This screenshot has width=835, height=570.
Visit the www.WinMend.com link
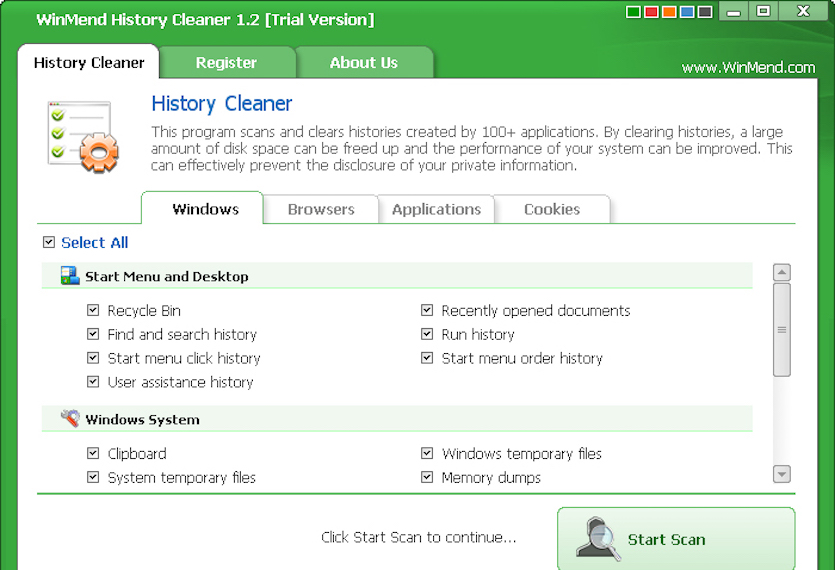pos(748,68)
